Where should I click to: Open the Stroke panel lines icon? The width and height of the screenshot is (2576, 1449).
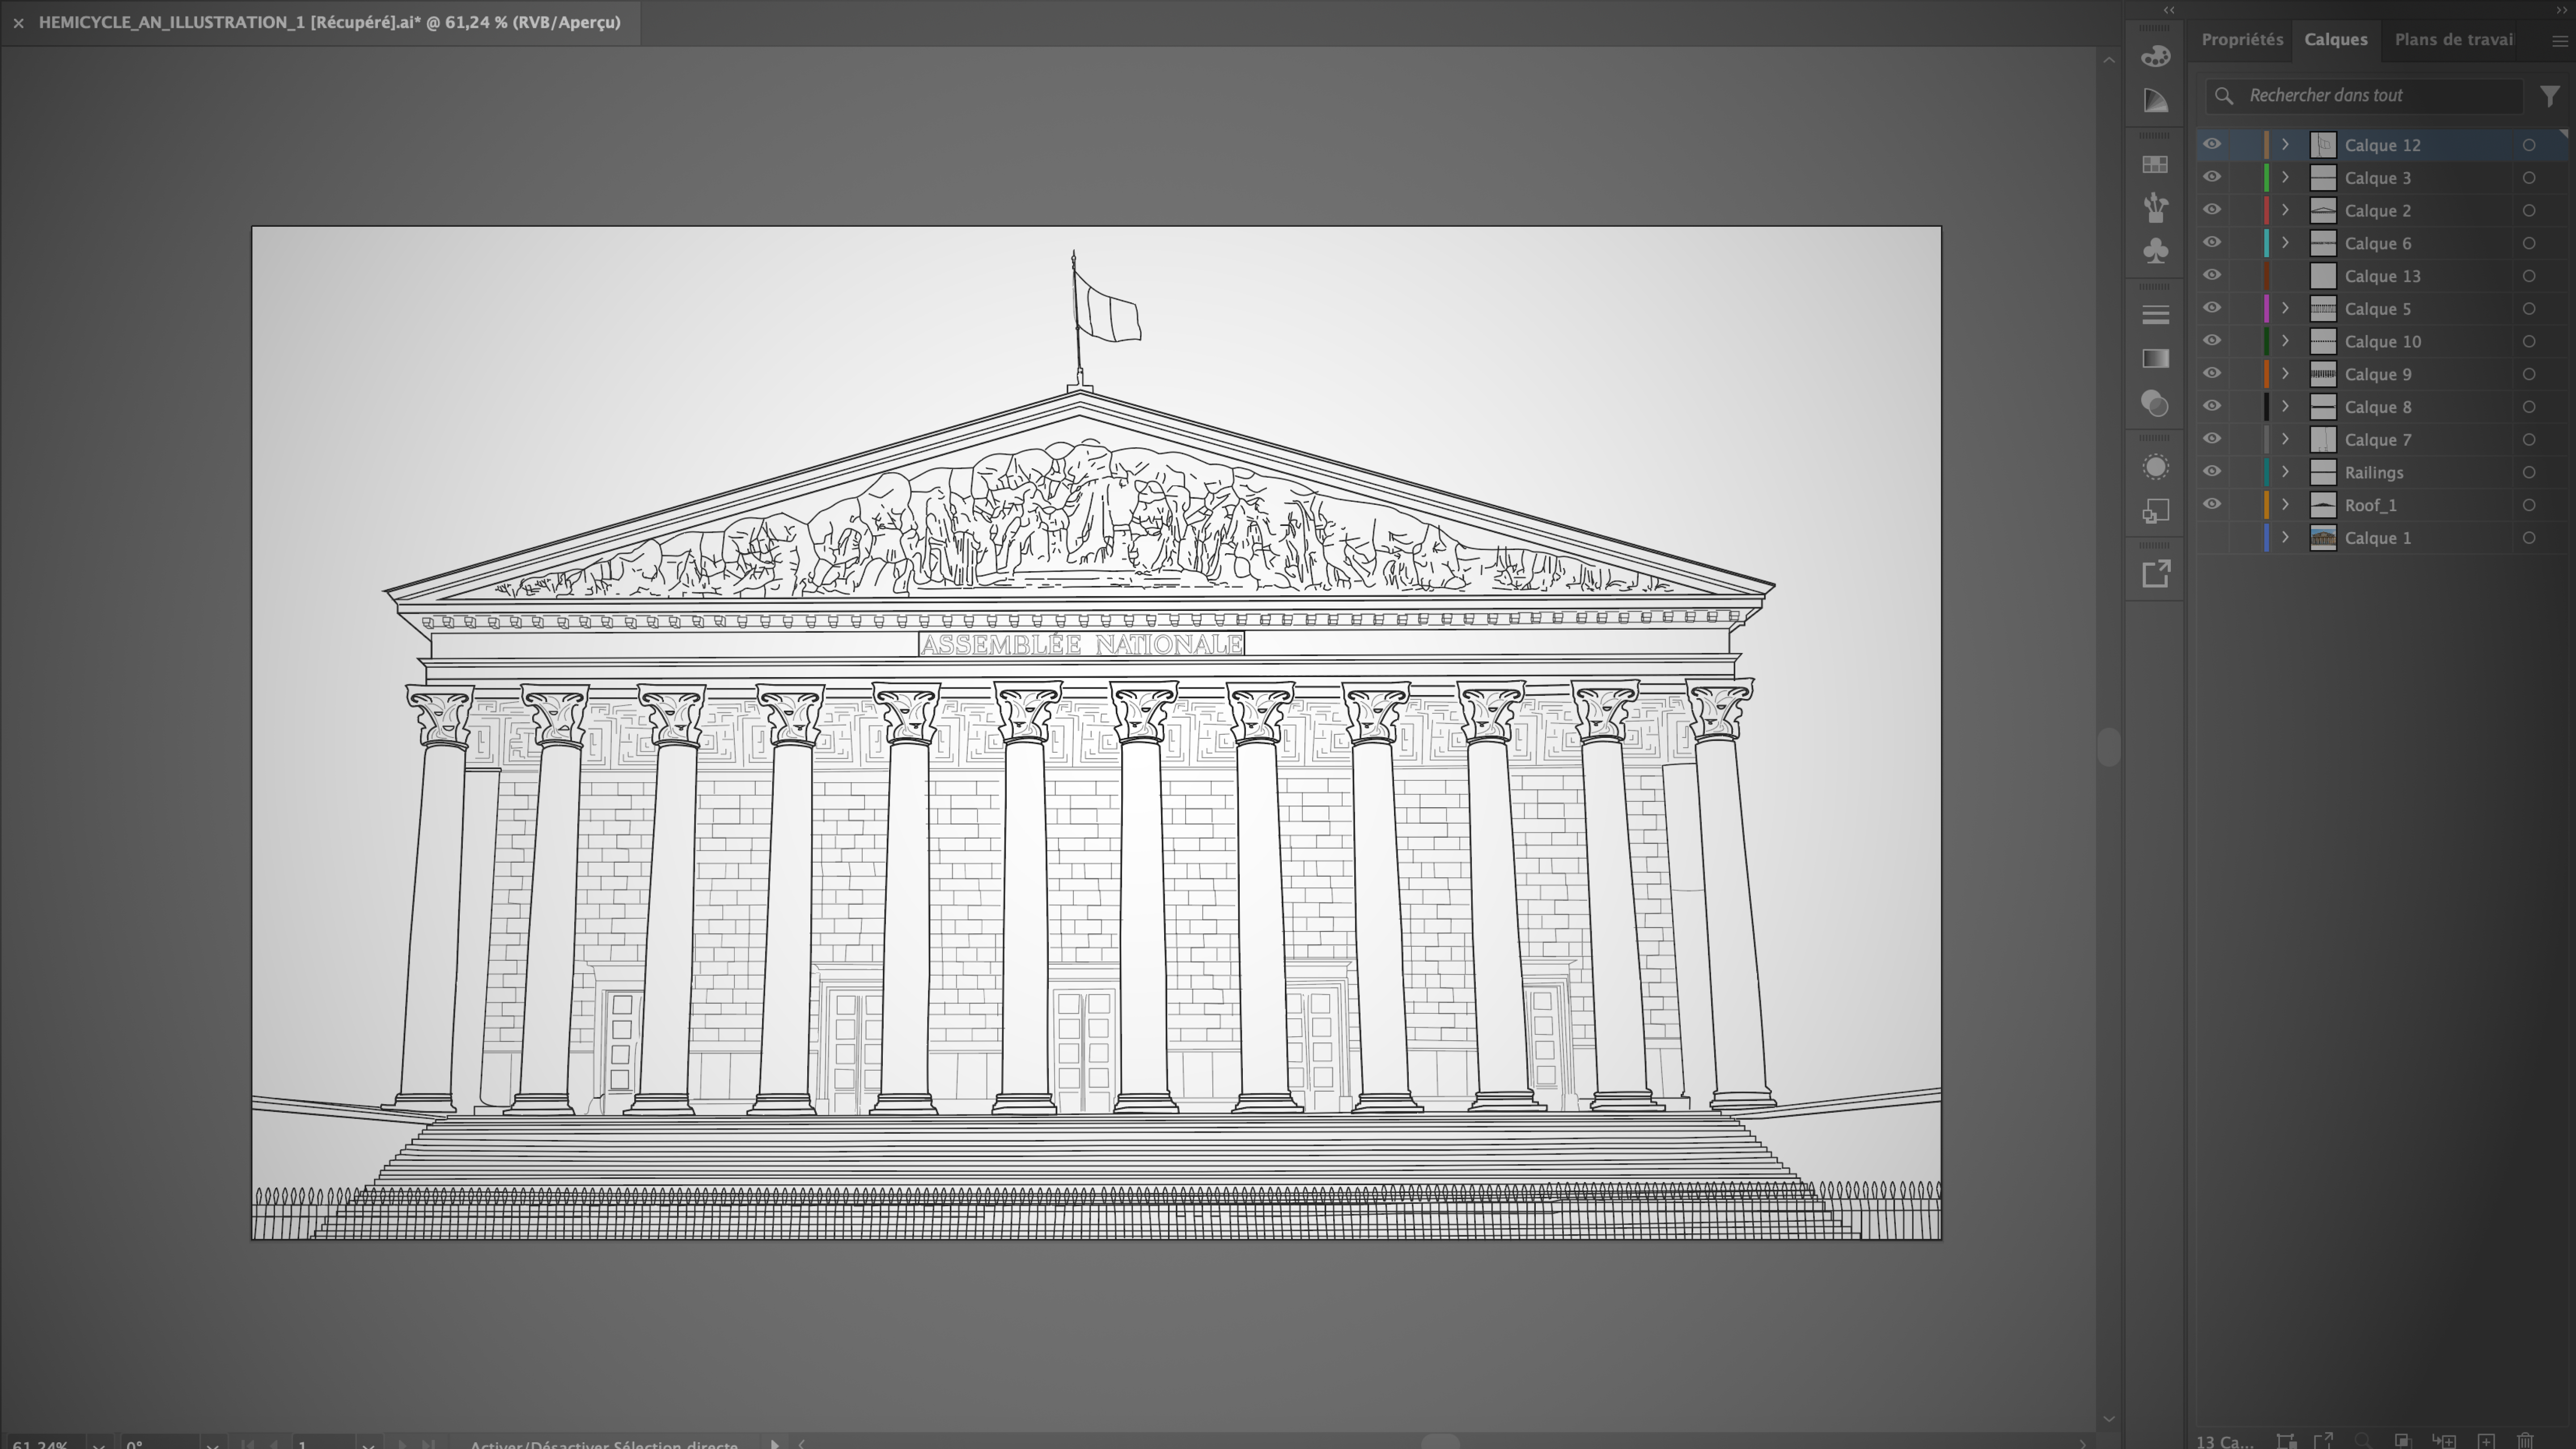pos(2155,315)
